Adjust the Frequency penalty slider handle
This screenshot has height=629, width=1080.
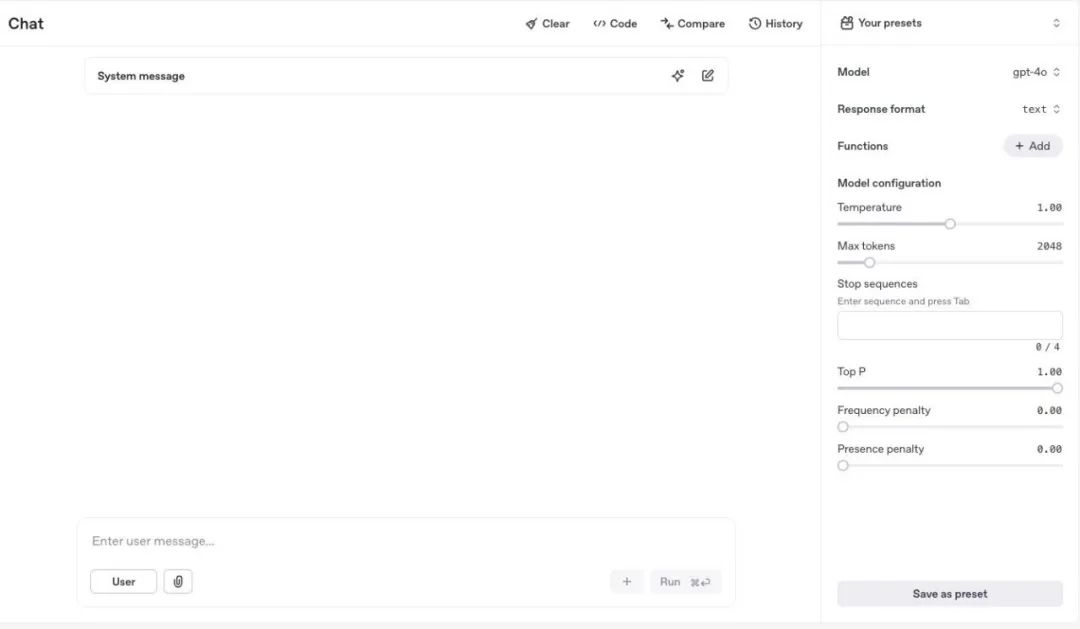(843, 426)
